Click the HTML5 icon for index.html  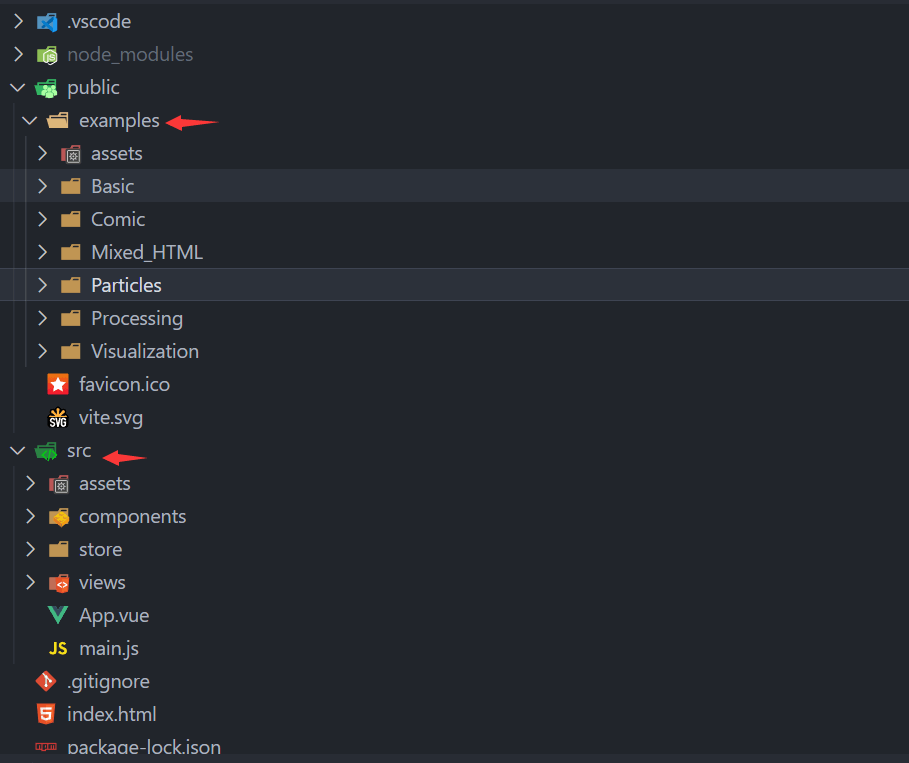(x=46, y=714)
